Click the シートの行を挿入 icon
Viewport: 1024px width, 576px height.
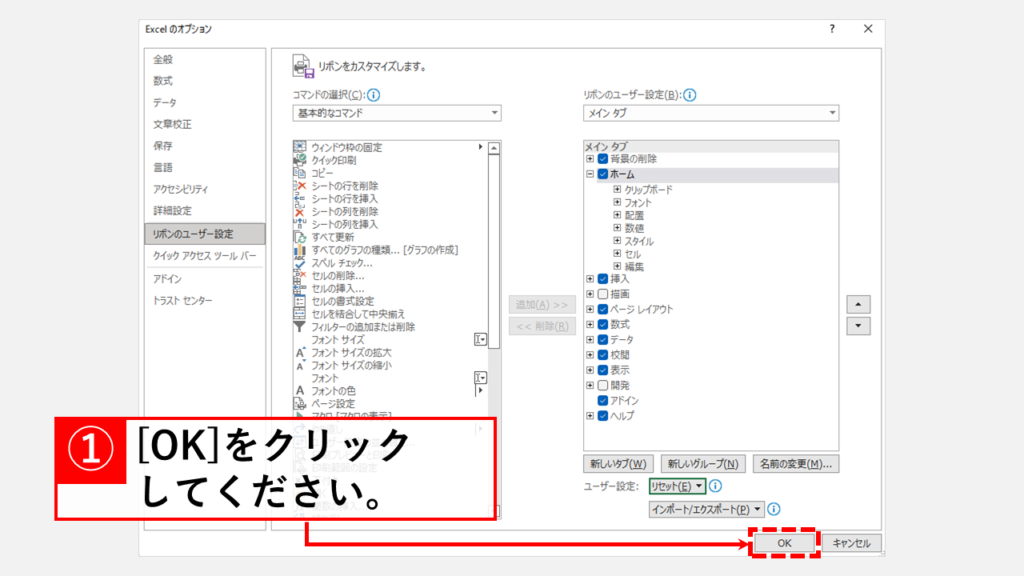300,199
